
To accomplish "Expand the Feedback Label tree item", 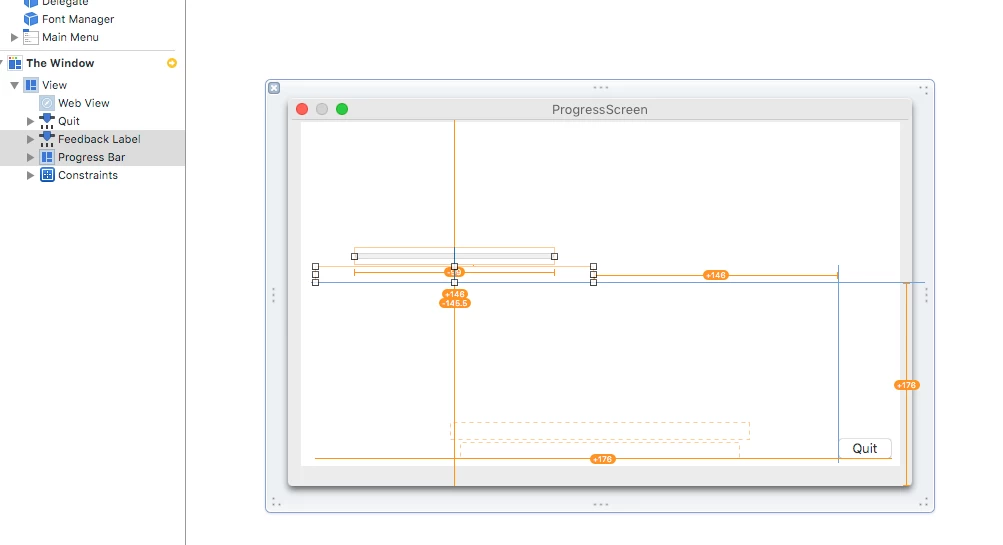I will point(30,139).
